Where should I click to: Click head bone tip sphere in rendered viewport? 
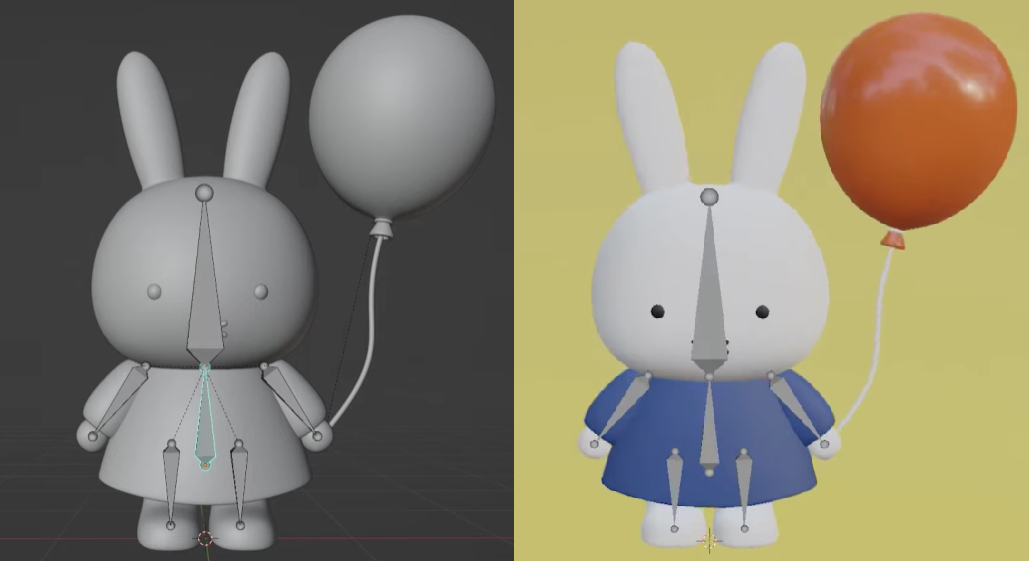pyautogui.click(x=709, y=196)
